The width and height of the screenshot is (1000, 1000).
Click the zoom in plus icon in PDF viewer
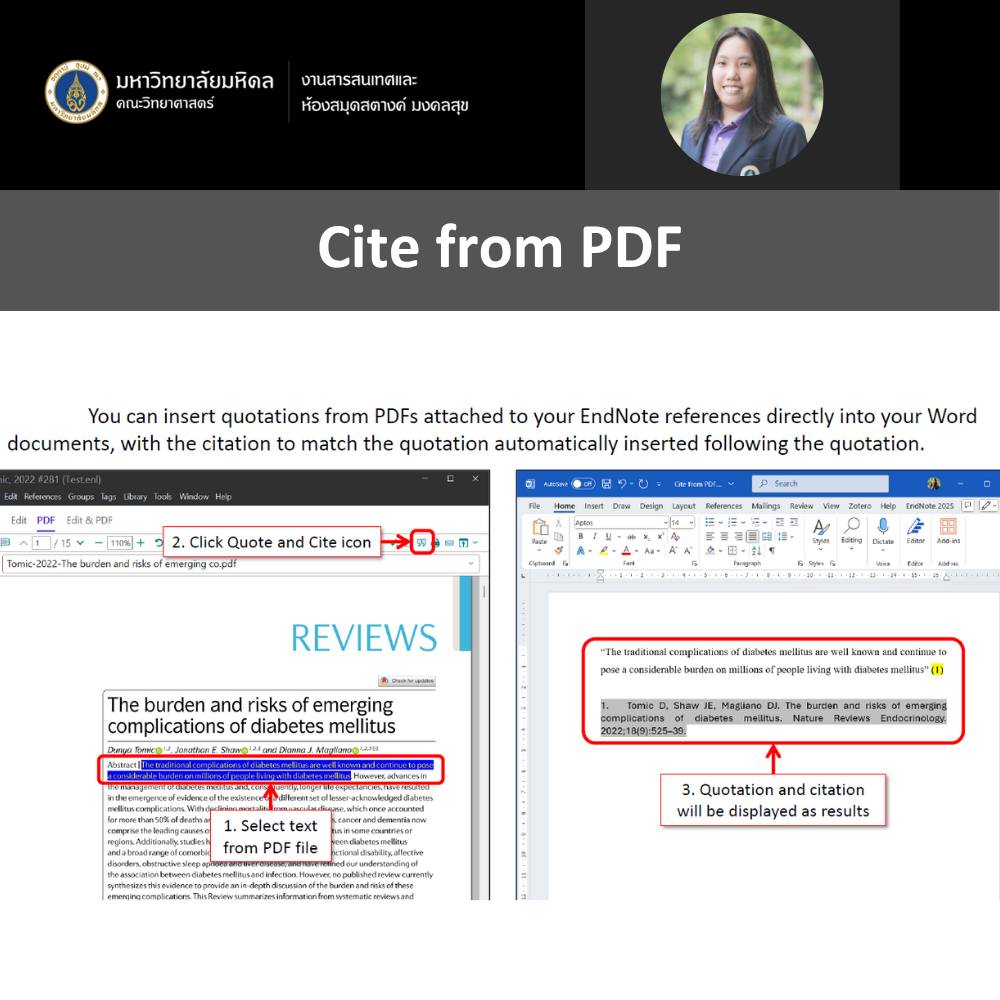pos(141,543)
